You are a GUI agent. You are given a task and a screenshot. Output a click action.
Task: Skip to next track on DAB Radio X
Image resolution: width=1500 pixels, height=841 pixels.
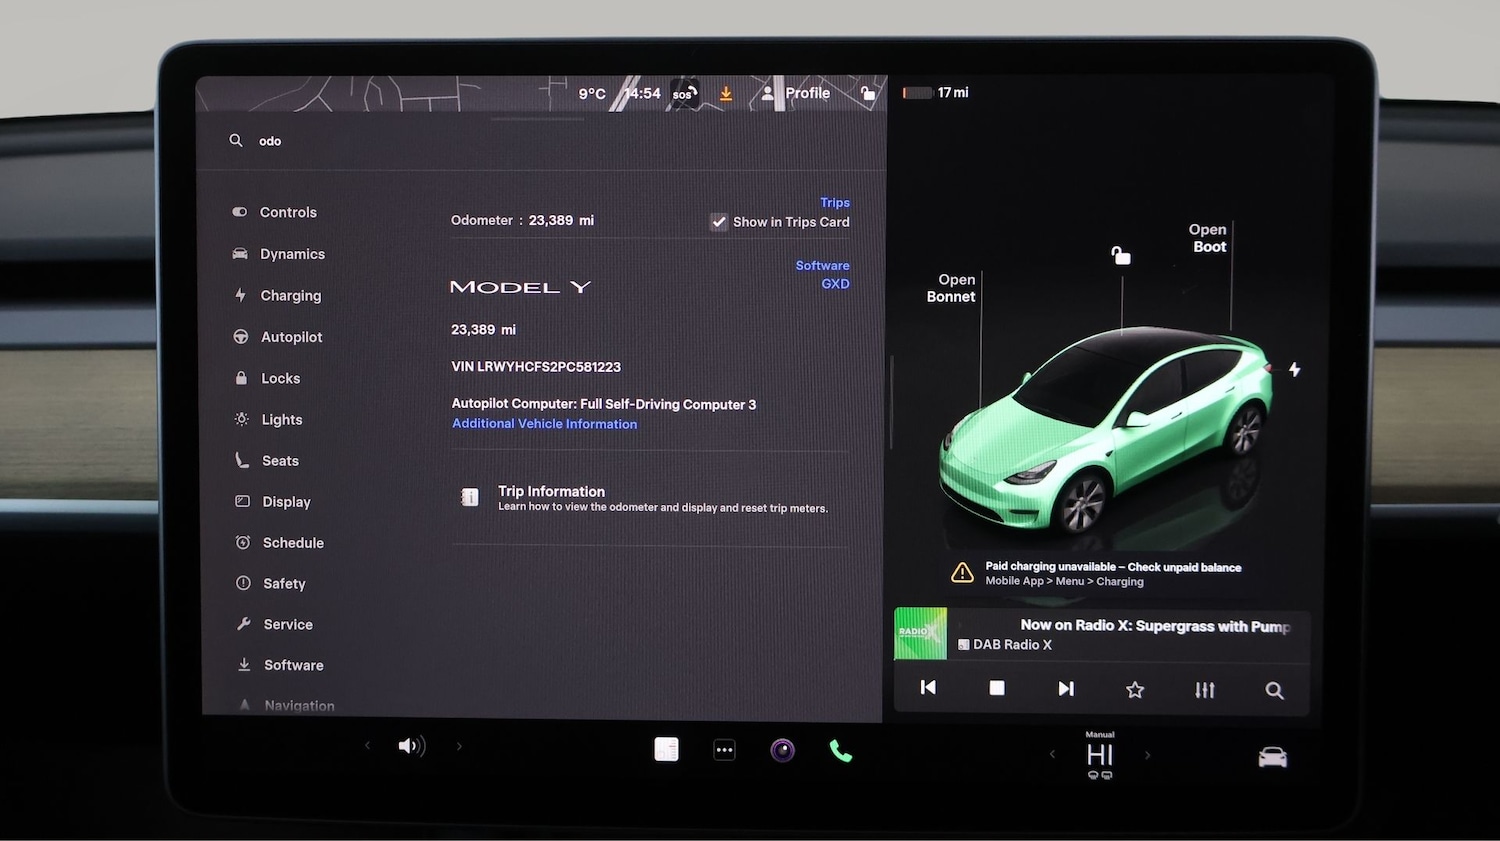click(1065, 688)
